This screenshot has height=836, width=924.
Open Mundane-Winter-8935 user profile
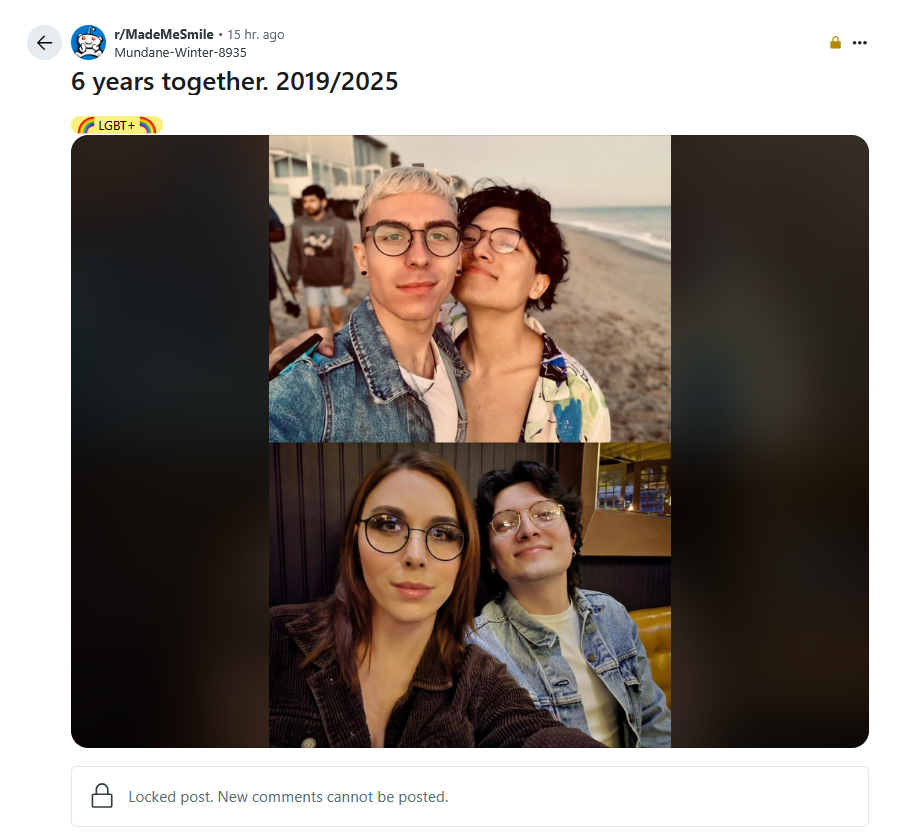(x=180, y=52)
